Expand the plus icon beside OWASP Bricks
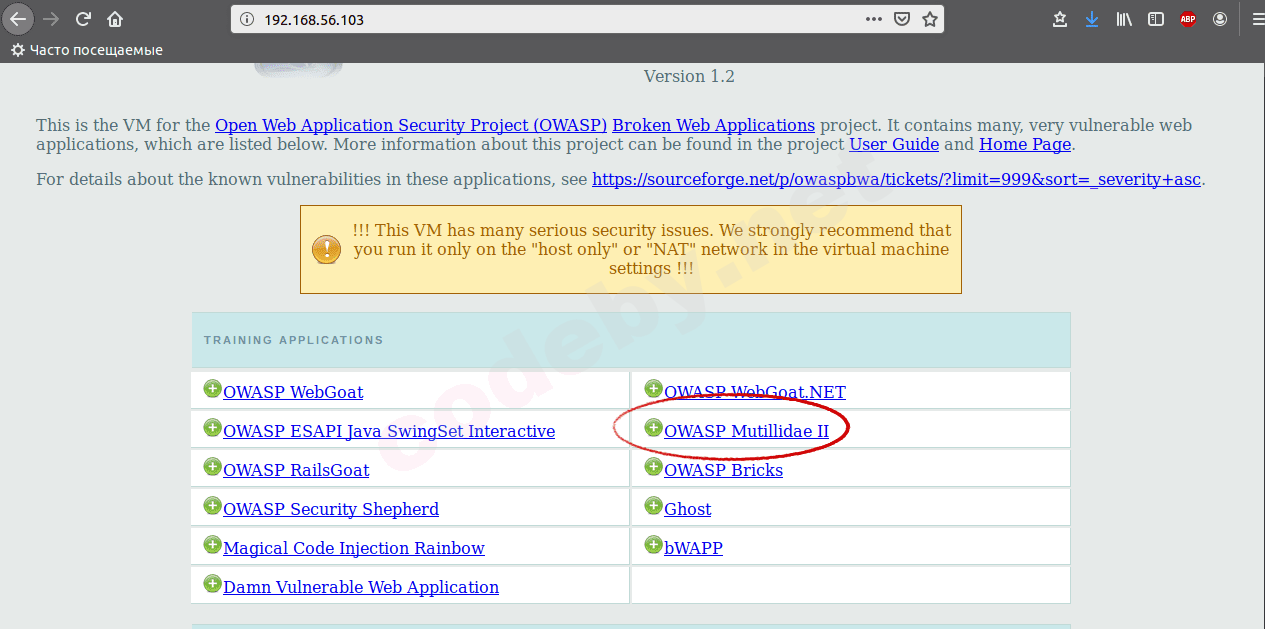The width and height of the screenshot is (1265, 629). point(653,467)
